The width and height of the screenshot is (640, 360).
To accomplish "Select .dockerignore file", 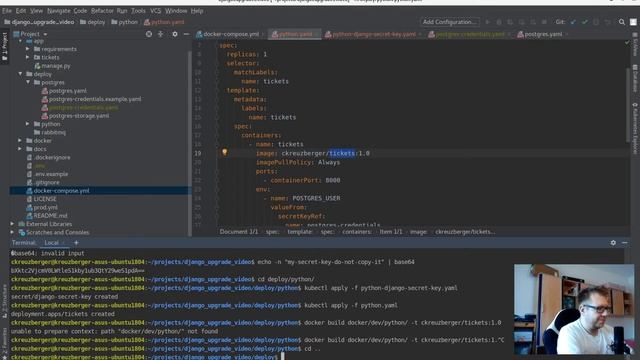I will pyautogui.click(x=49, y=157).
